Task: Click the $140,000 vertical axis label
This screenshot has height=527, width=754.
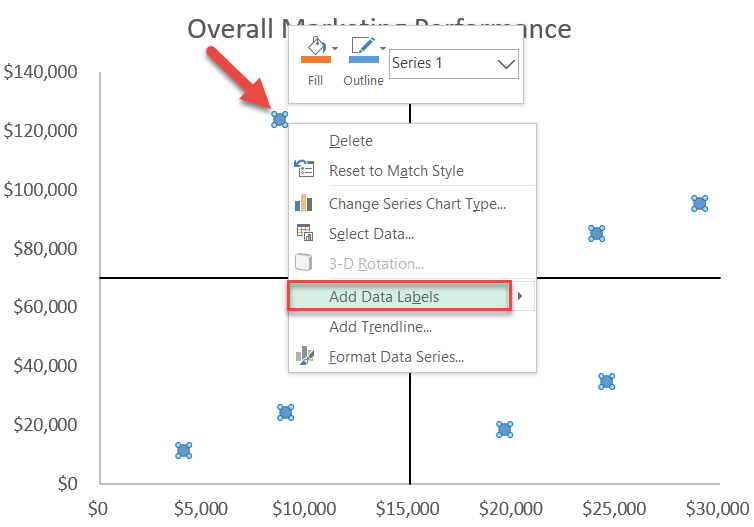Action: tap(40, 72)
